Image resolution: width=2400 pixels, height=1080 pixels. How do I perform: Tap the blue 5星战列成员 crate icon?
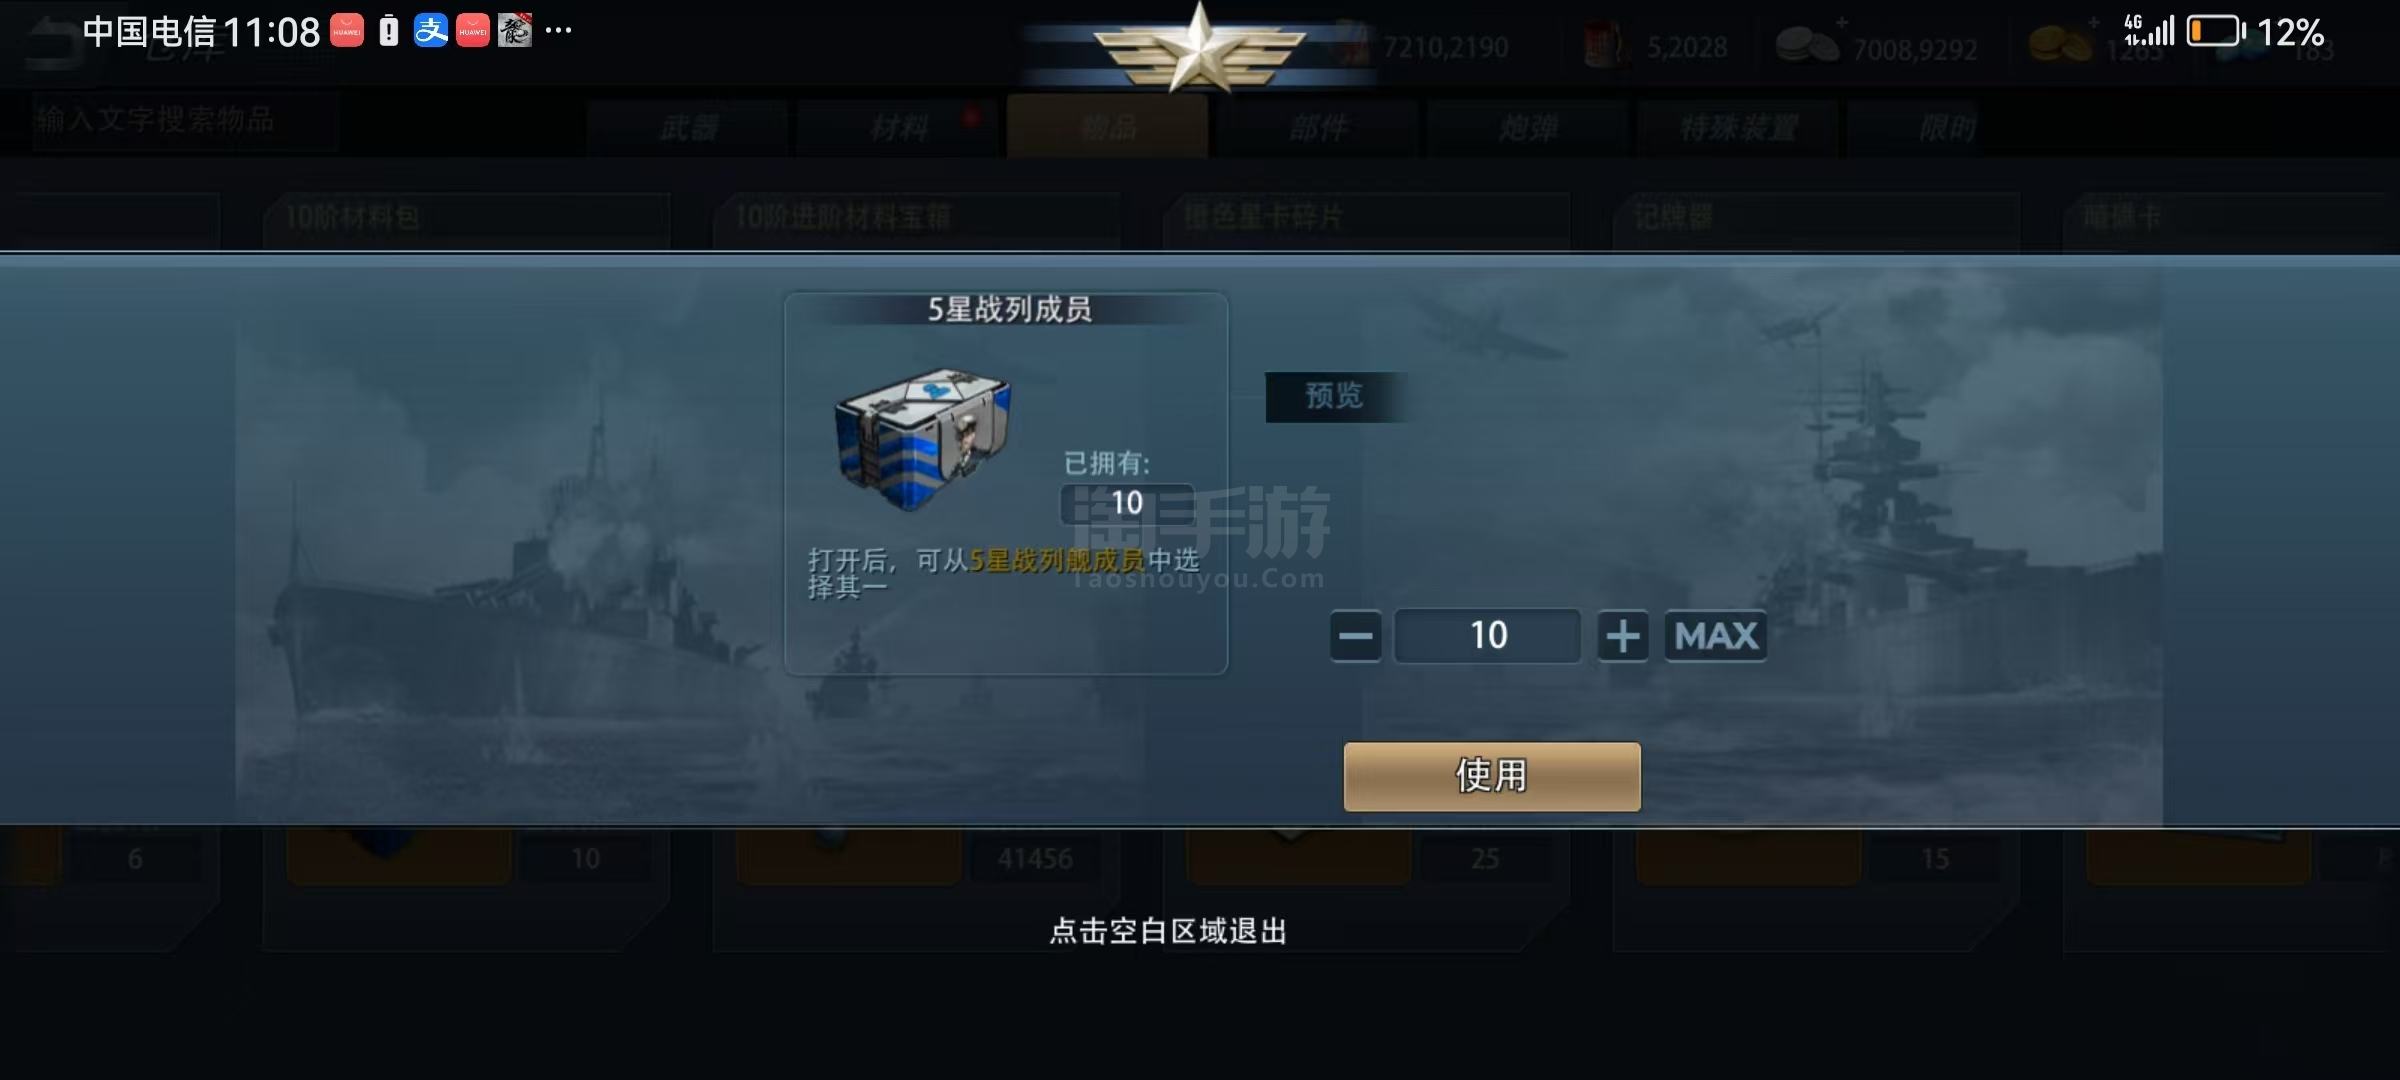[922, 438]
